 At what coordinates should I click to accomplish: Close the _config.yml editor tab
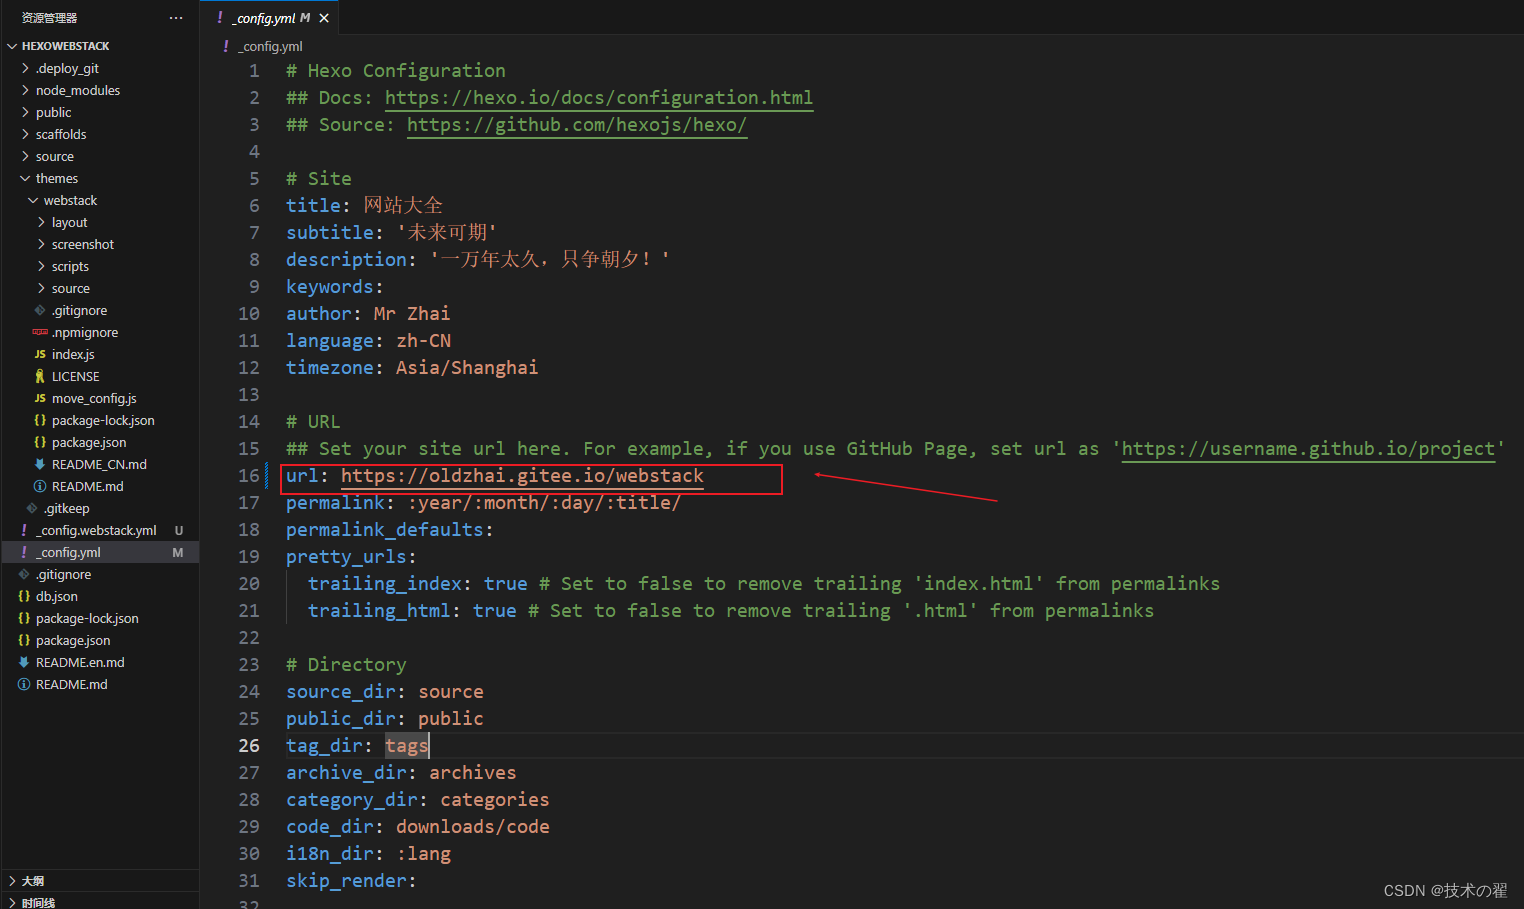(324, 18)
